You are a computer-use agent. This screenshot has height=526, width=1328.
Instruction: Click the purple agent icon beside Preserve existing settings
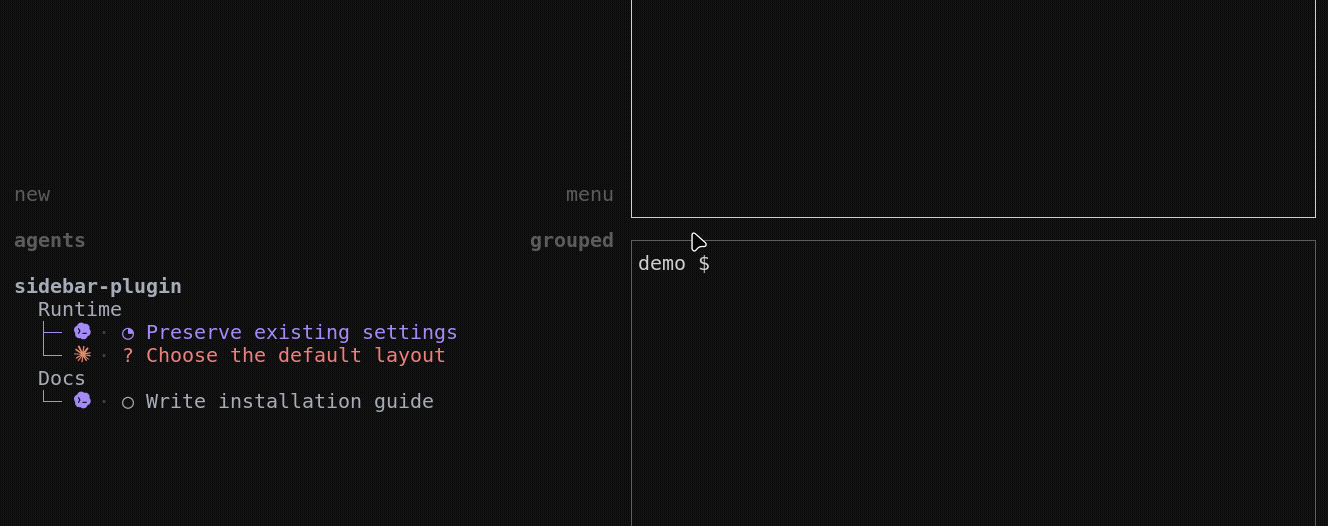point(82,332)
